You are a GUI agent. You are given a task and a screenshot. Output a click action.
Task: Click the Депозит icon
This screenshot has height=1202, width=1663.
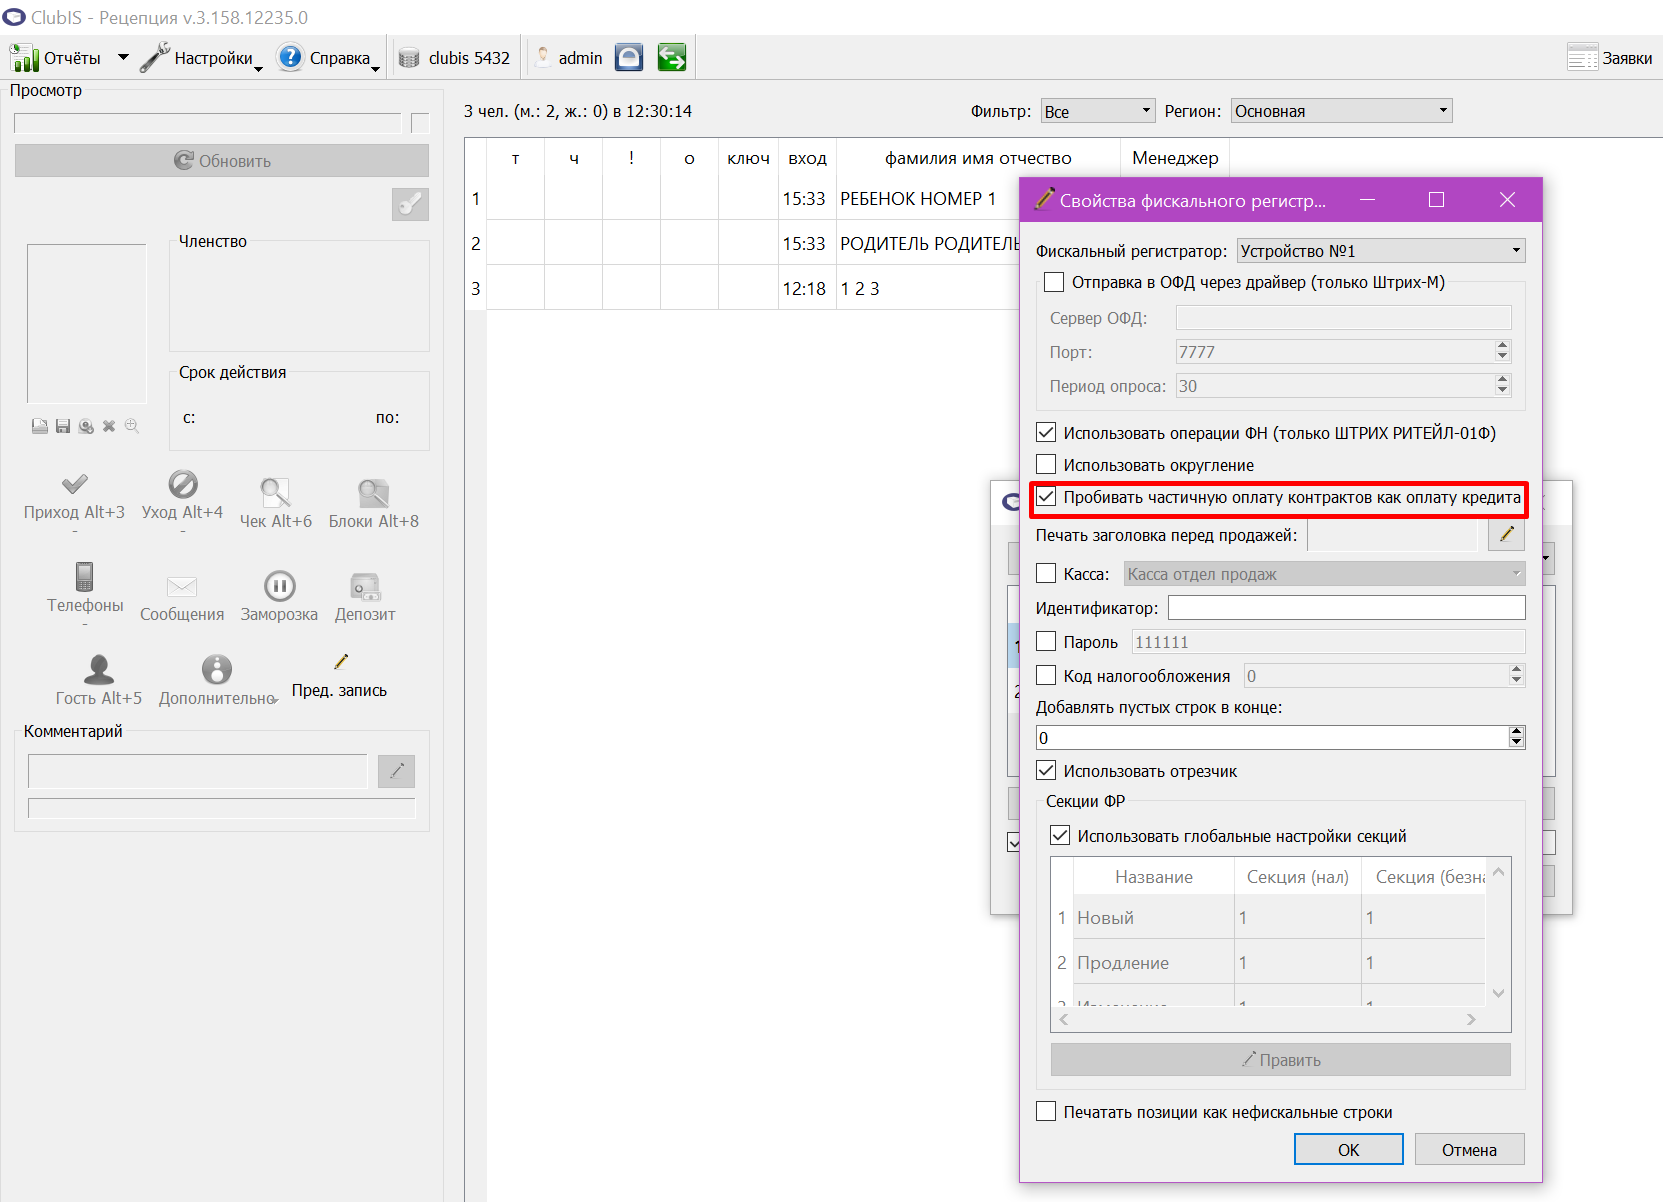[x=365, y=586]
